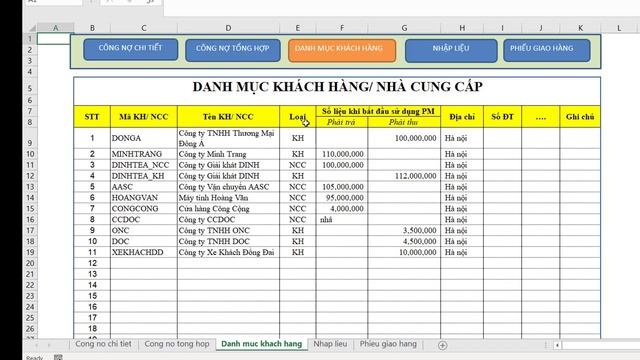640x360 pixels.
Task: Open the Phieu giao hang sheet tab
Action: (388, 344)
